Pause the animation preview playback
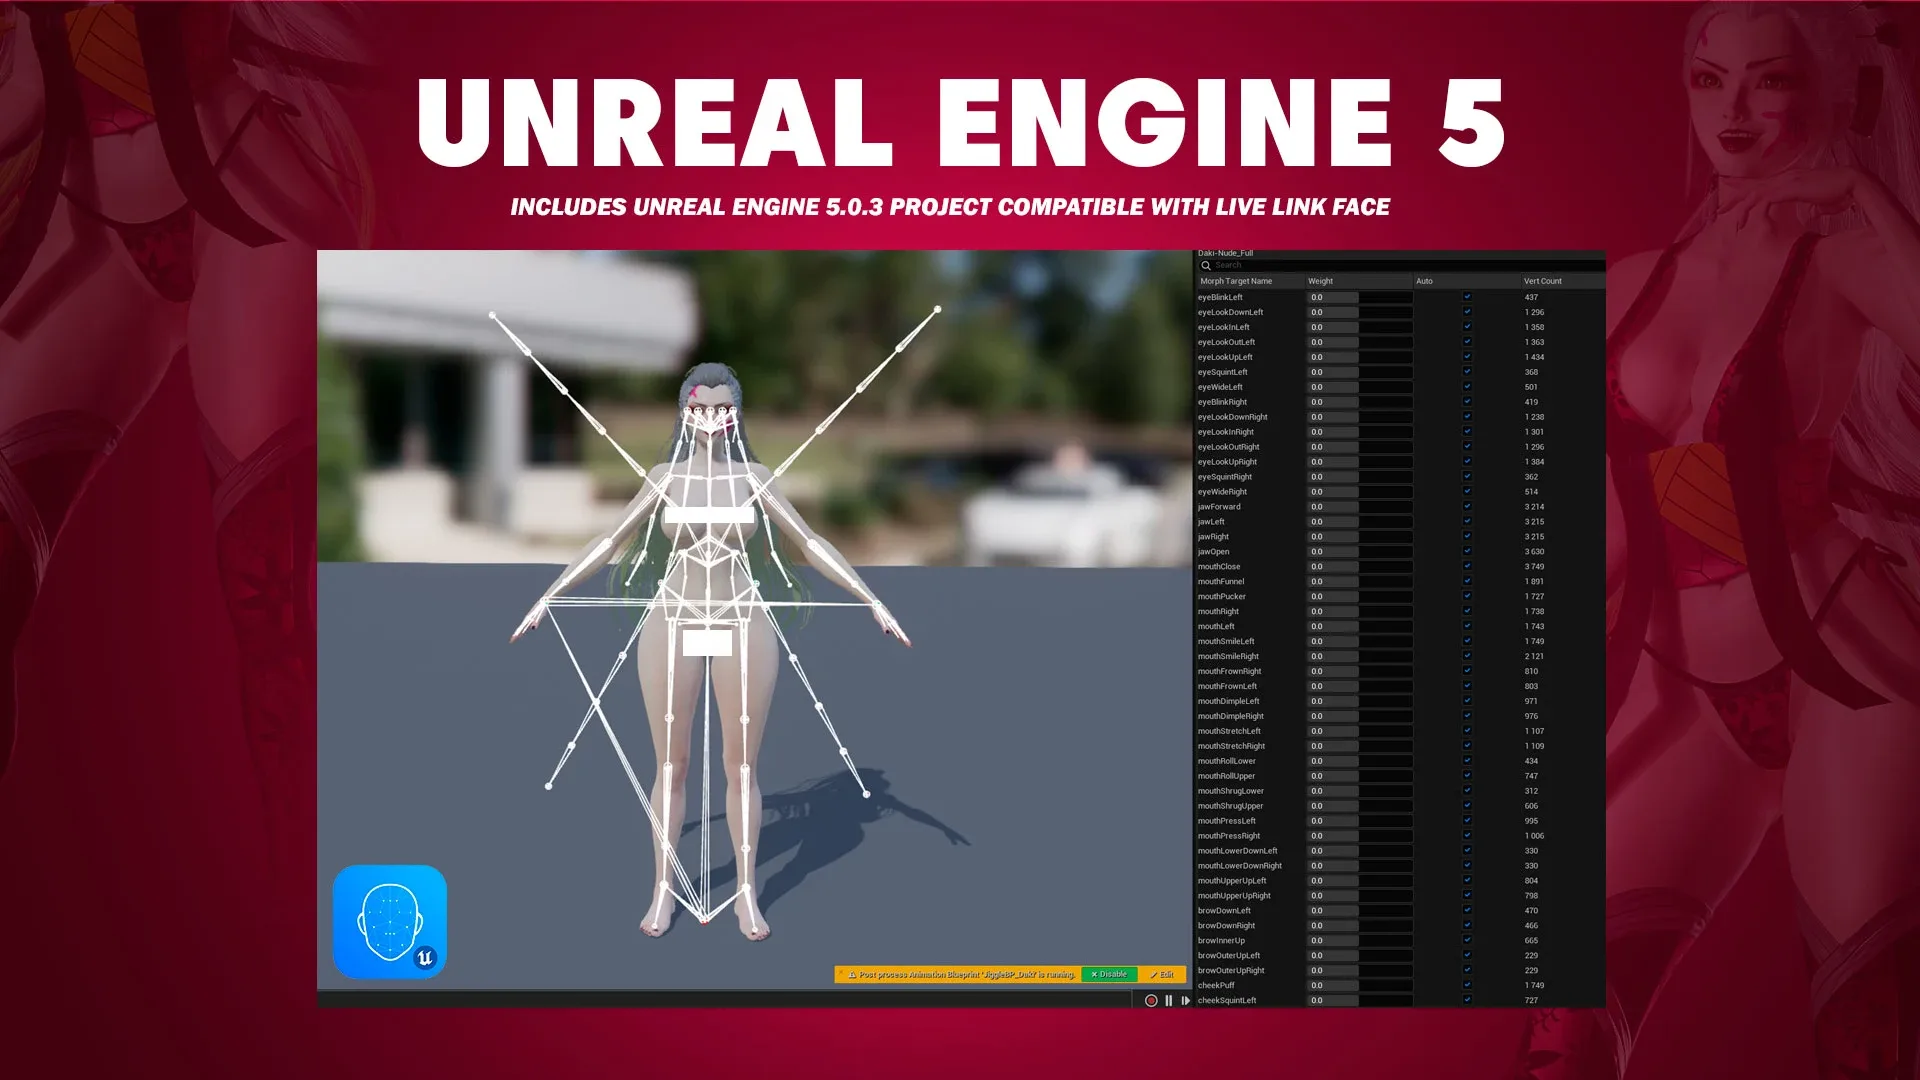This screenshot has width=1920, height=1080. coord(1168,1001)
